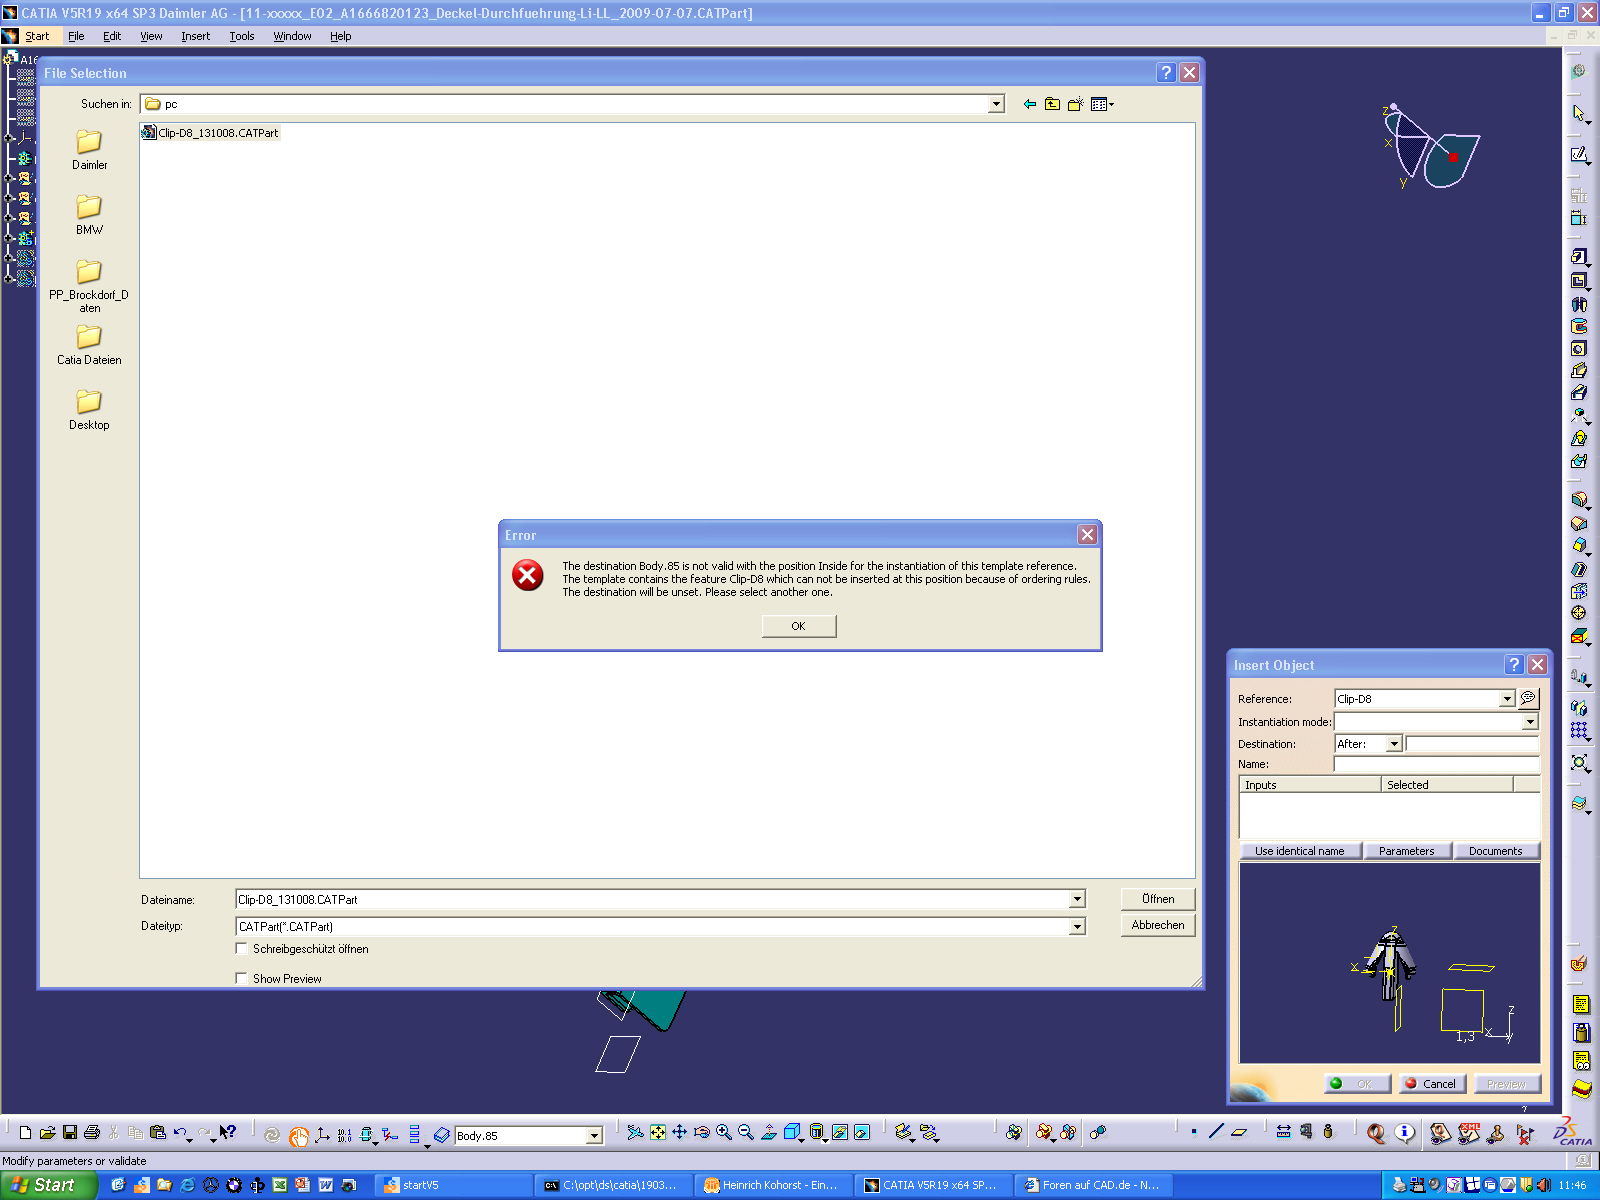This screenshot has height=1200, width=1600.
Task: Enable the Show Preview checkbox
Action: tap(241, 979)
